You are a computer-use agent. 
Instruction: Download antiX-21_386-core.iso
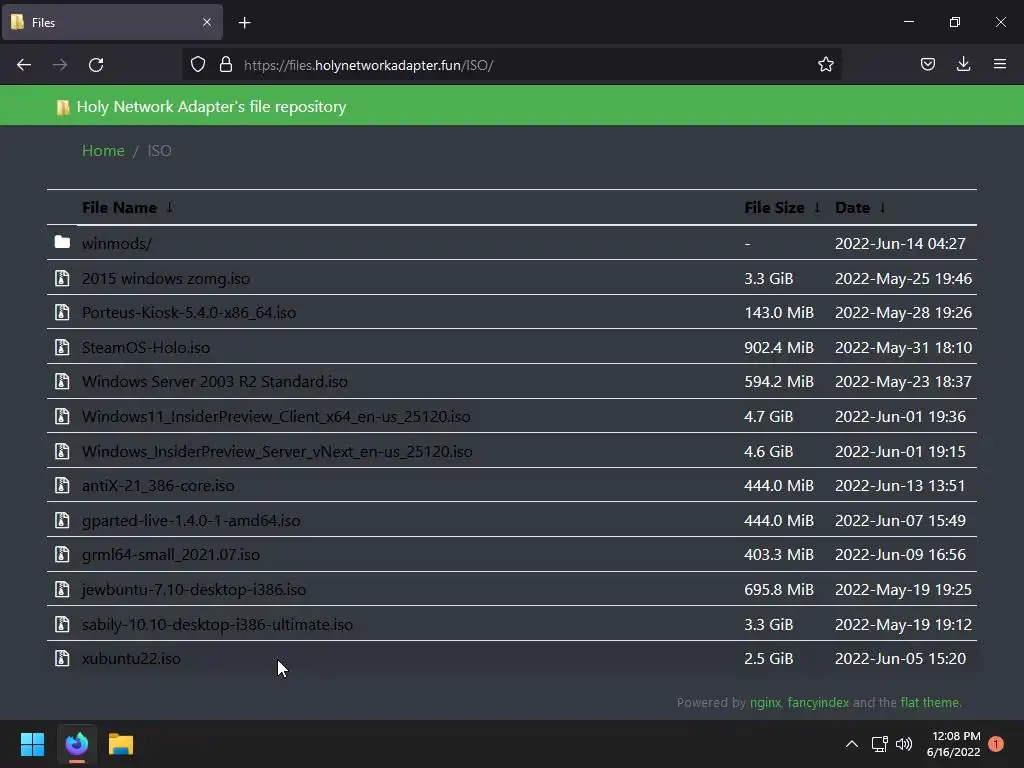(158, 486)
